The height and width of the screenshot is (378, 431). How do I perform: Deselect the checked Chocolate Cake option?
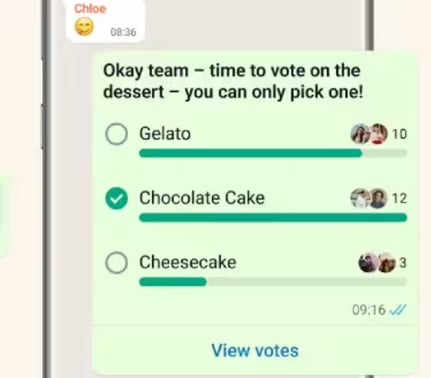click(116, 198)
